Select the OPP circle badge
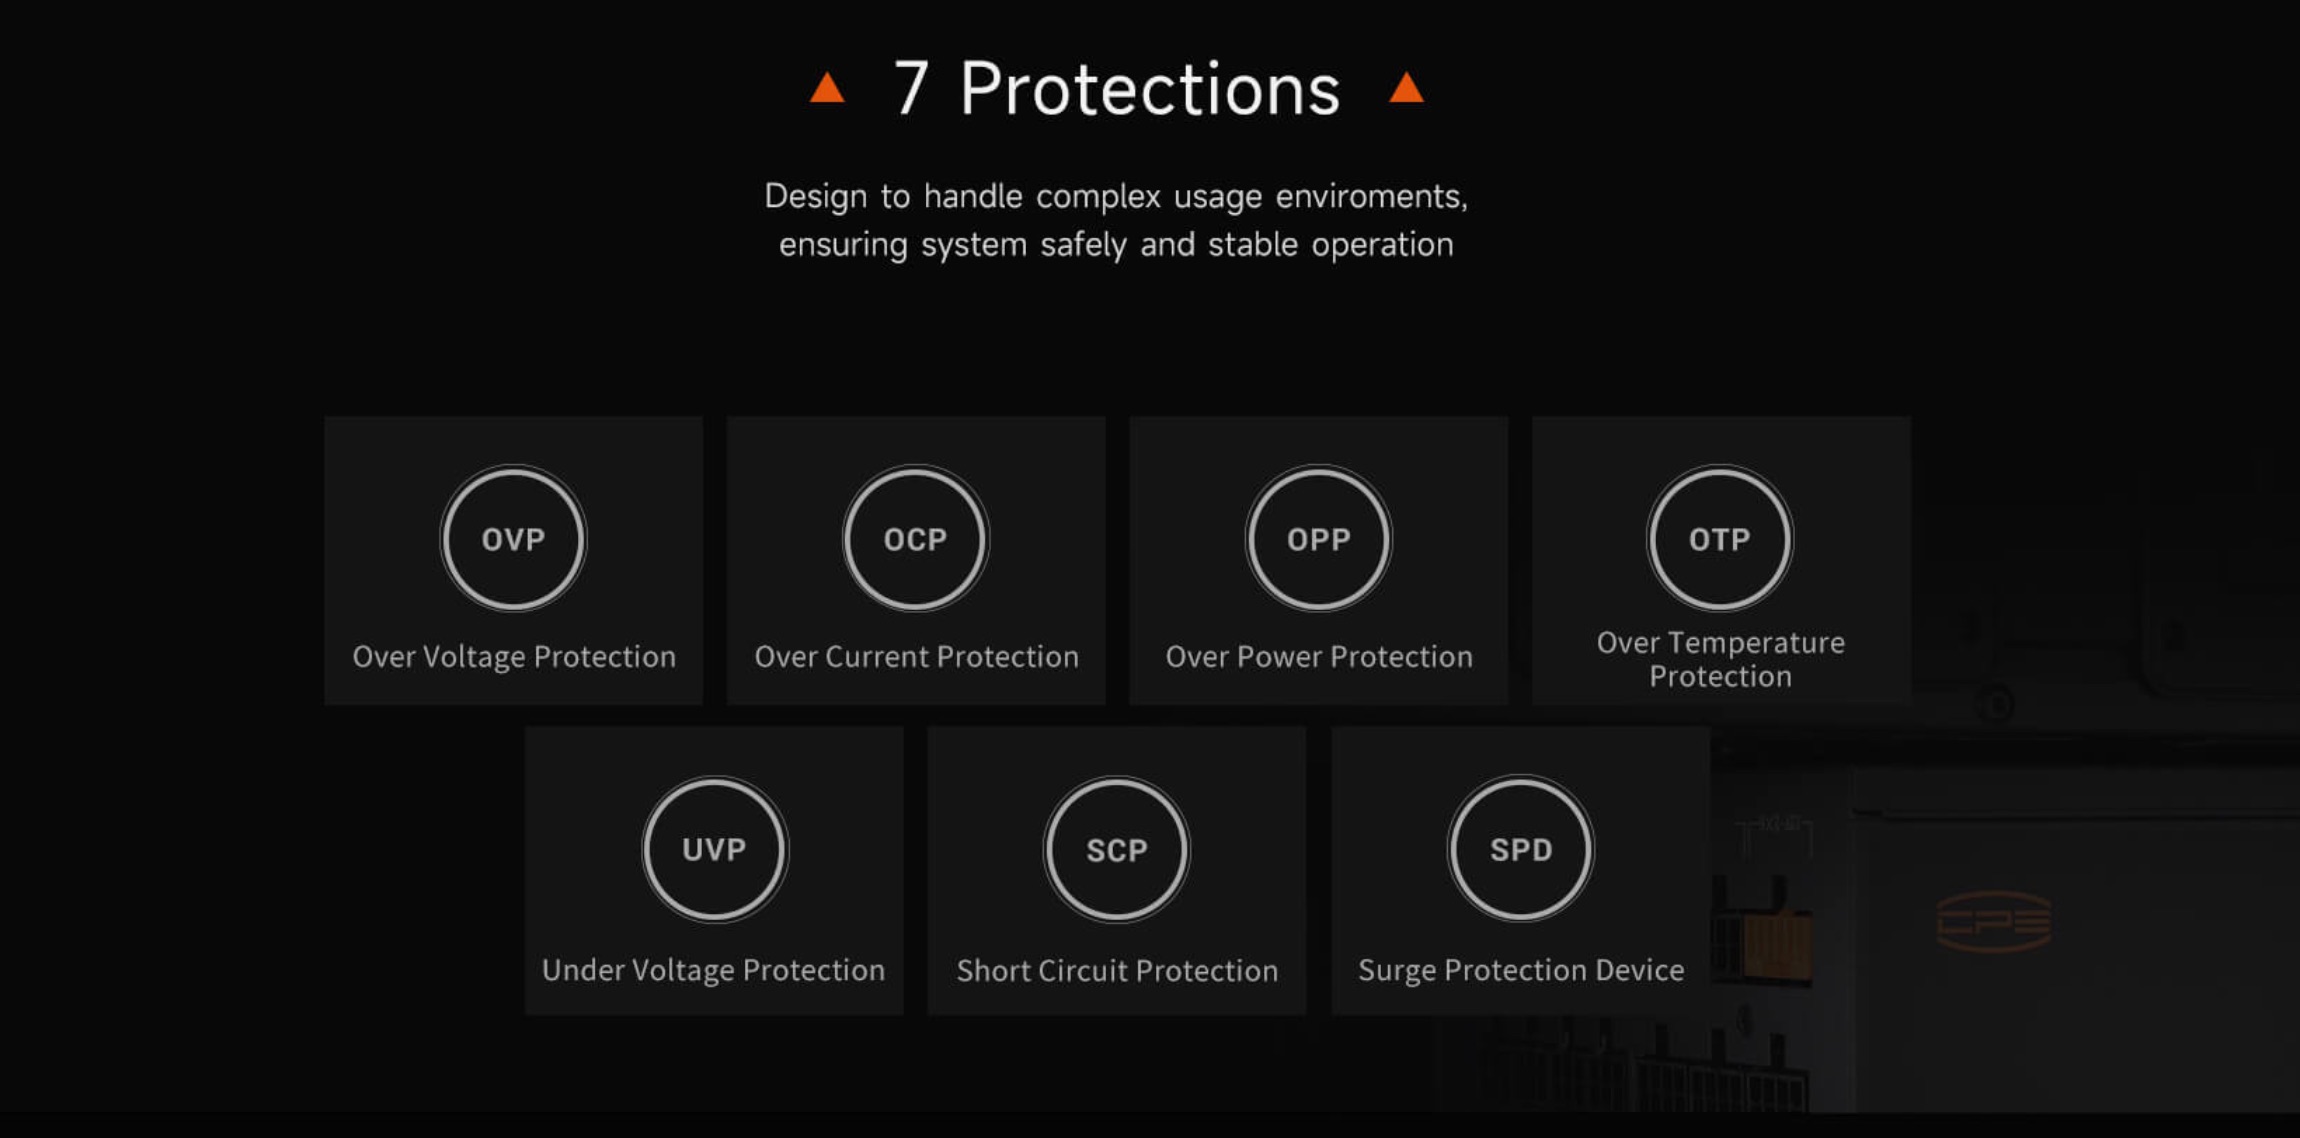 (1318, 539)
